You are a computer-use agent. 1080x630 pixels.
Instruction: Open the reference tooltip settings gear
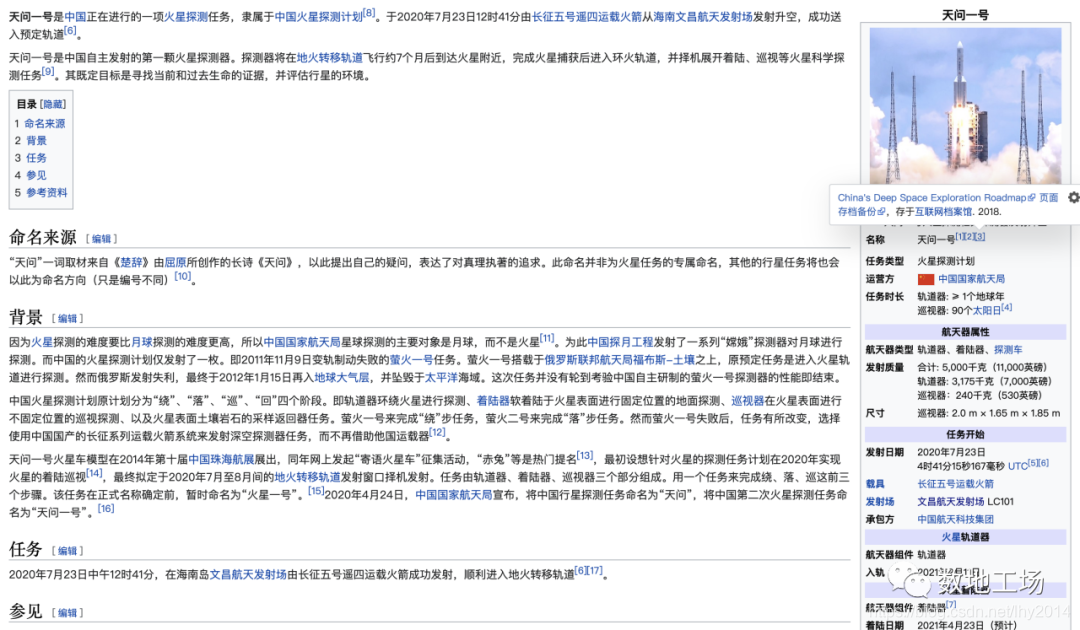(x=1073, y=198)
